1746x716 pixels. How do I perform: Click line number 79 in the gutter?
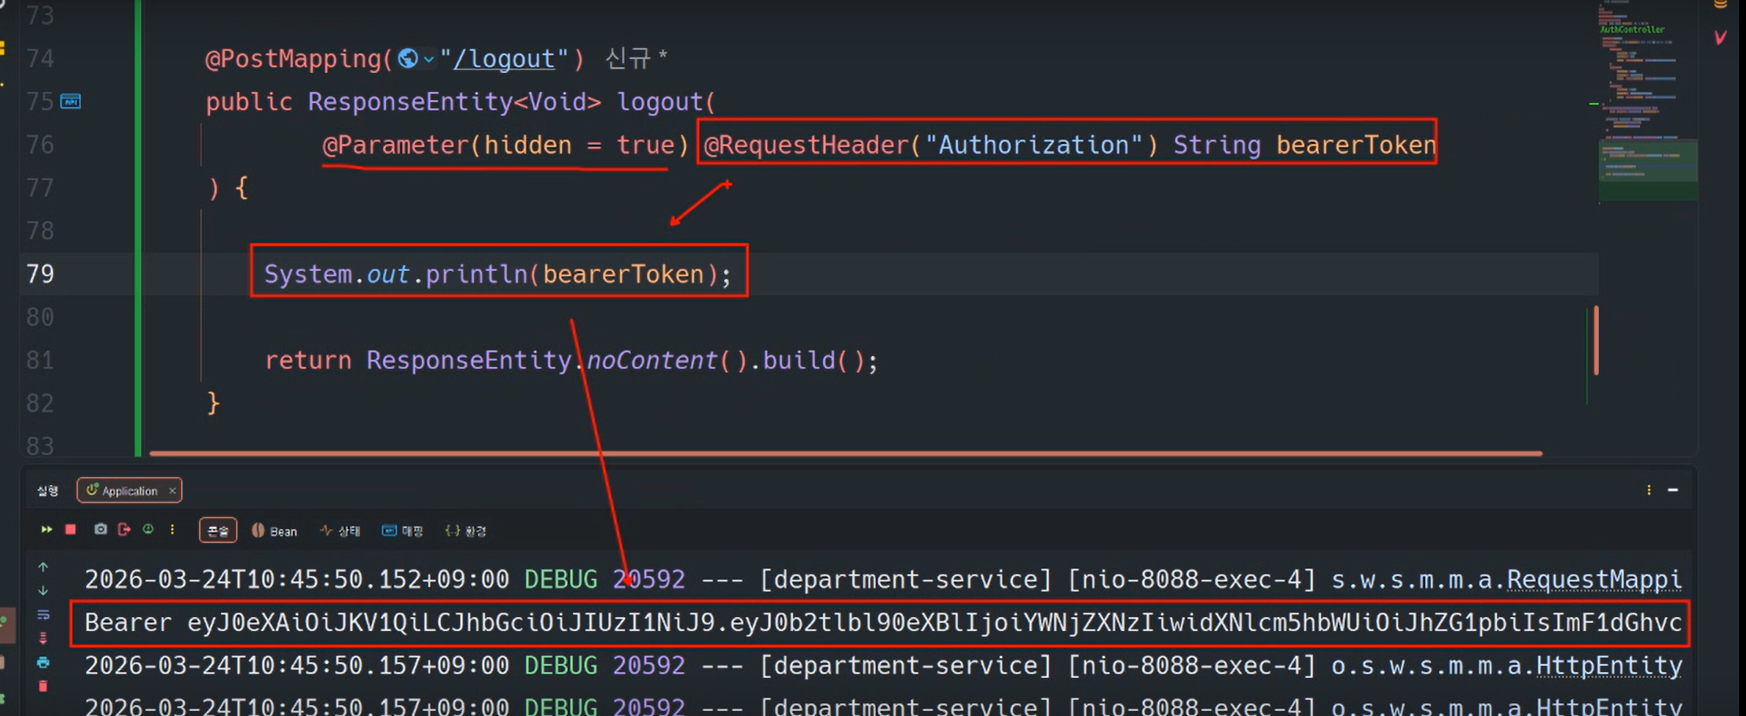(40, 274)
